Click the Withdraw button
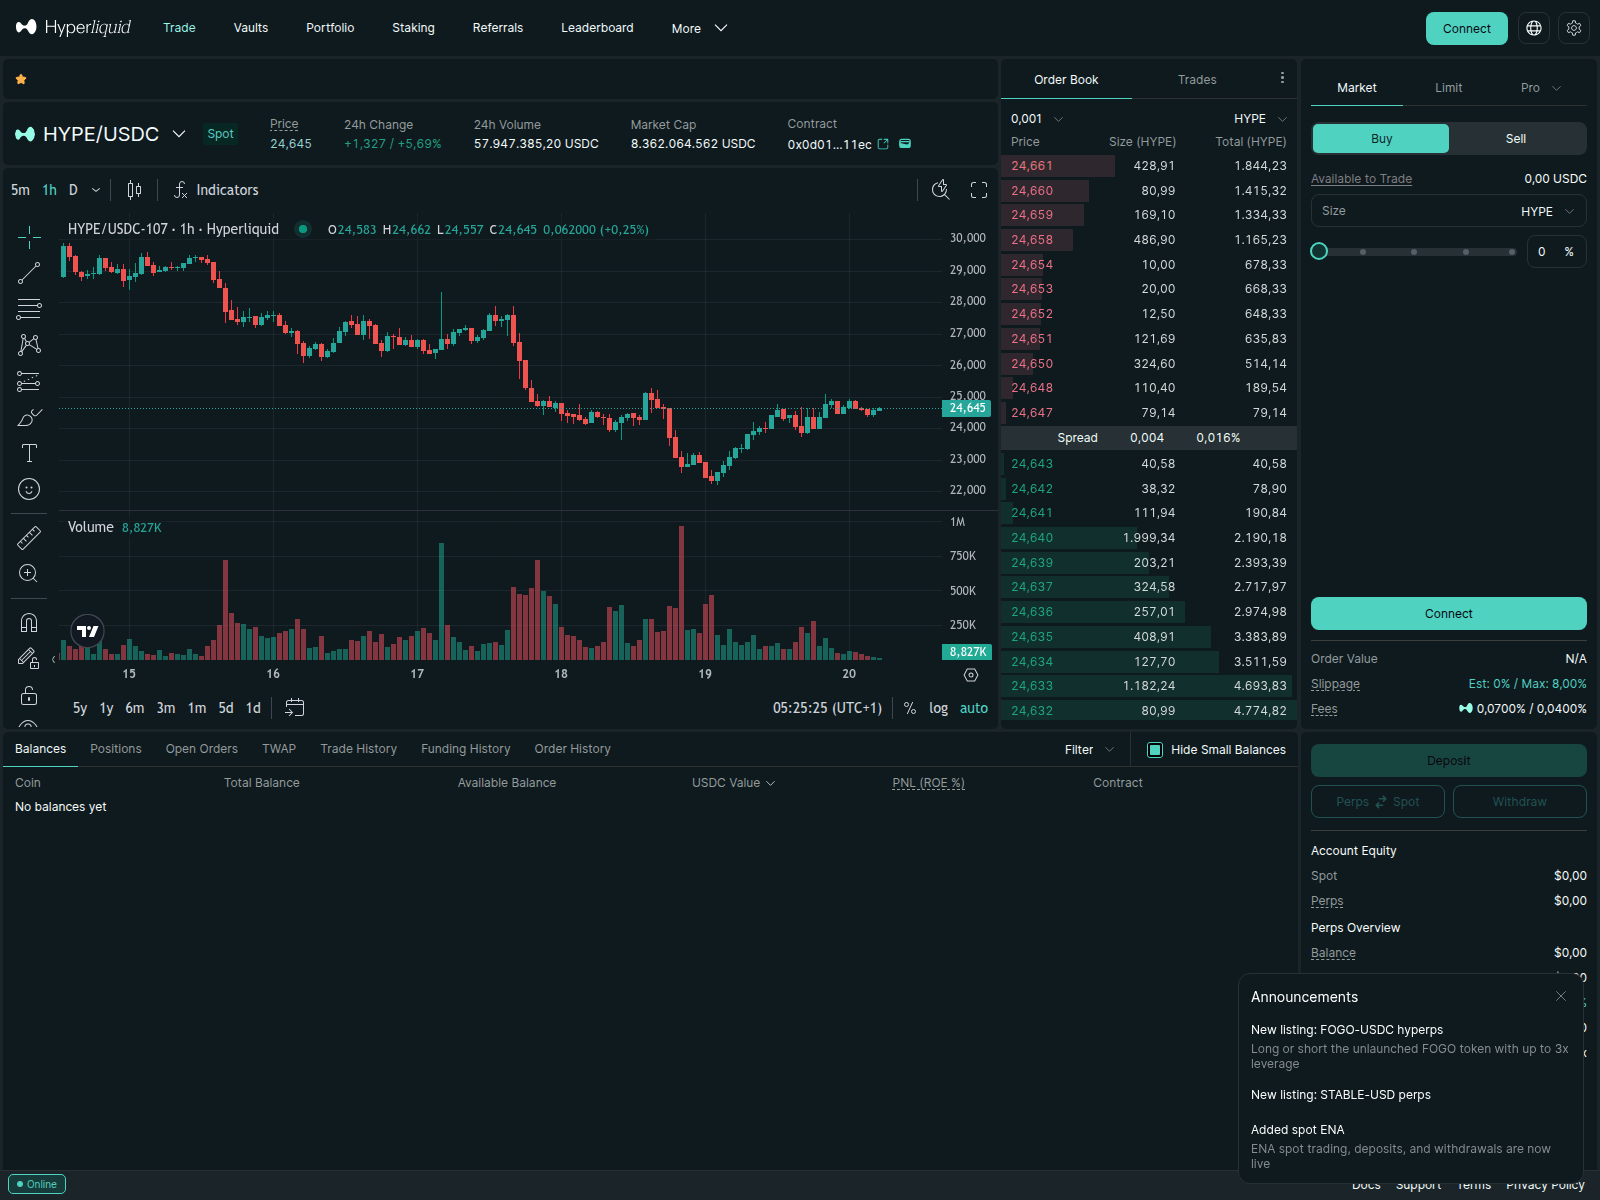1600x1200 pixels. pos(1520,802)
